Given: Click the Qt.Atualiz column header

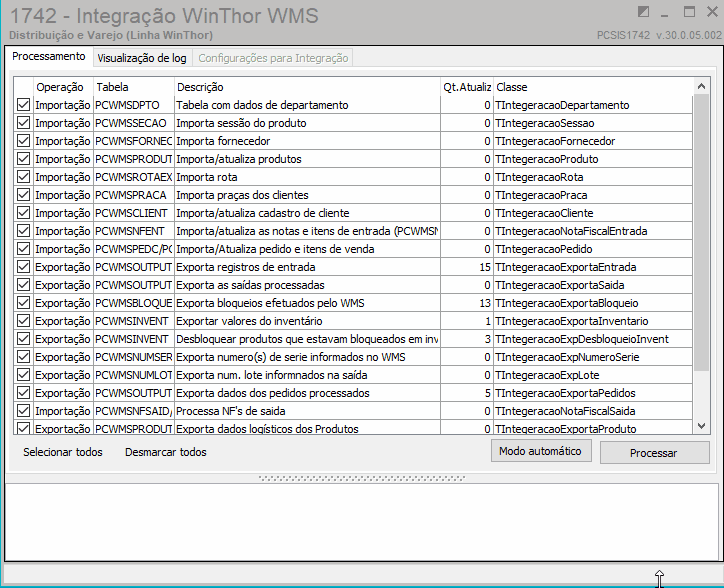Looking at the screenshot, I should click(467, 87).
